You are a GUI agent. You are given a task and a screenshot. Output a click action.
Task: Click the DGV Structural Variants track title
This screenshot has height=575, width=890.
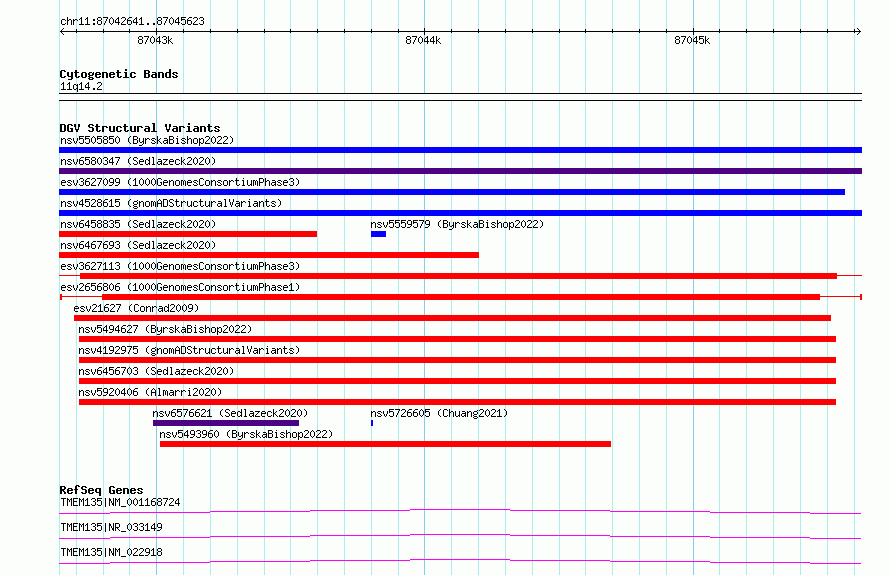(140, 128)
